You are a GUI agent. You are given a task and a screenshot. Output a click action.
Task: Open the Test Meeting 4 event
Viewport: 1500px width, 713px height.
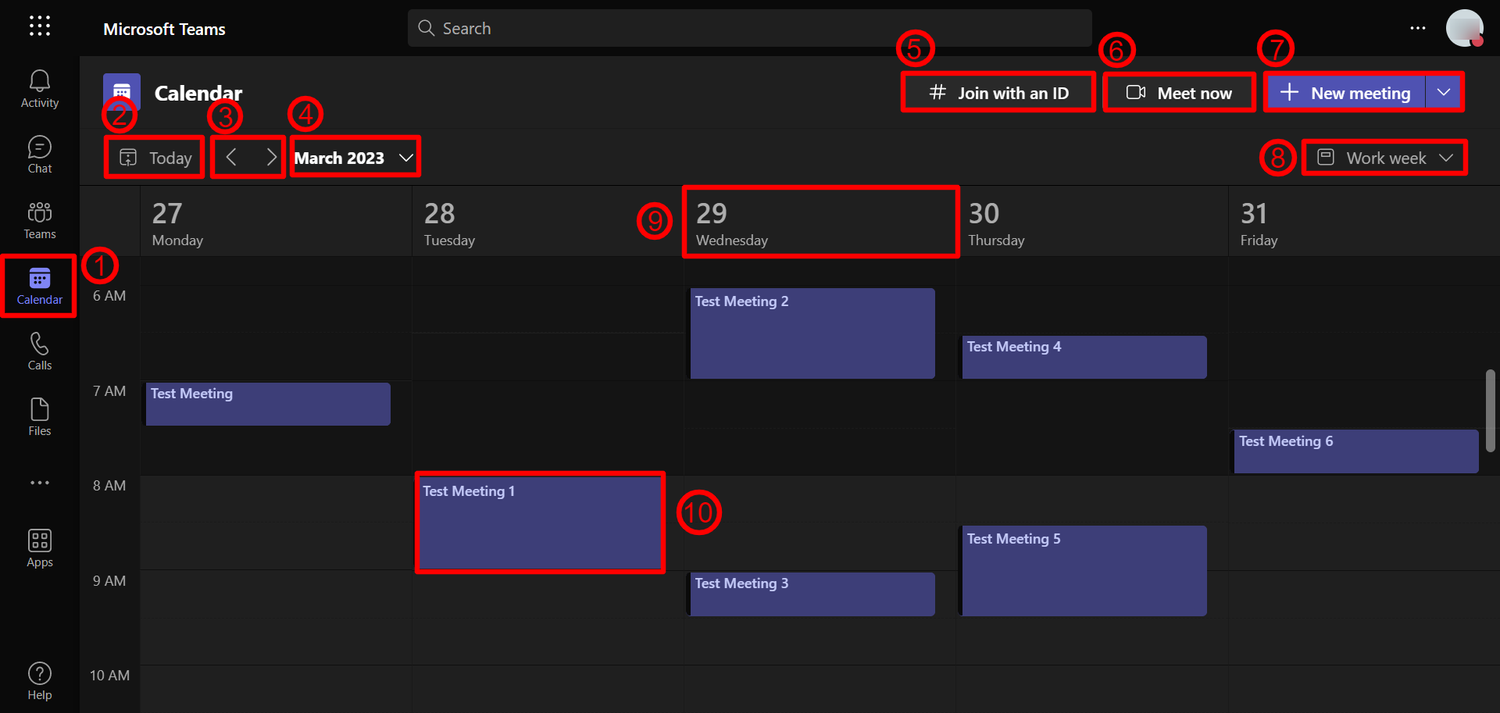coord(1084,357)
